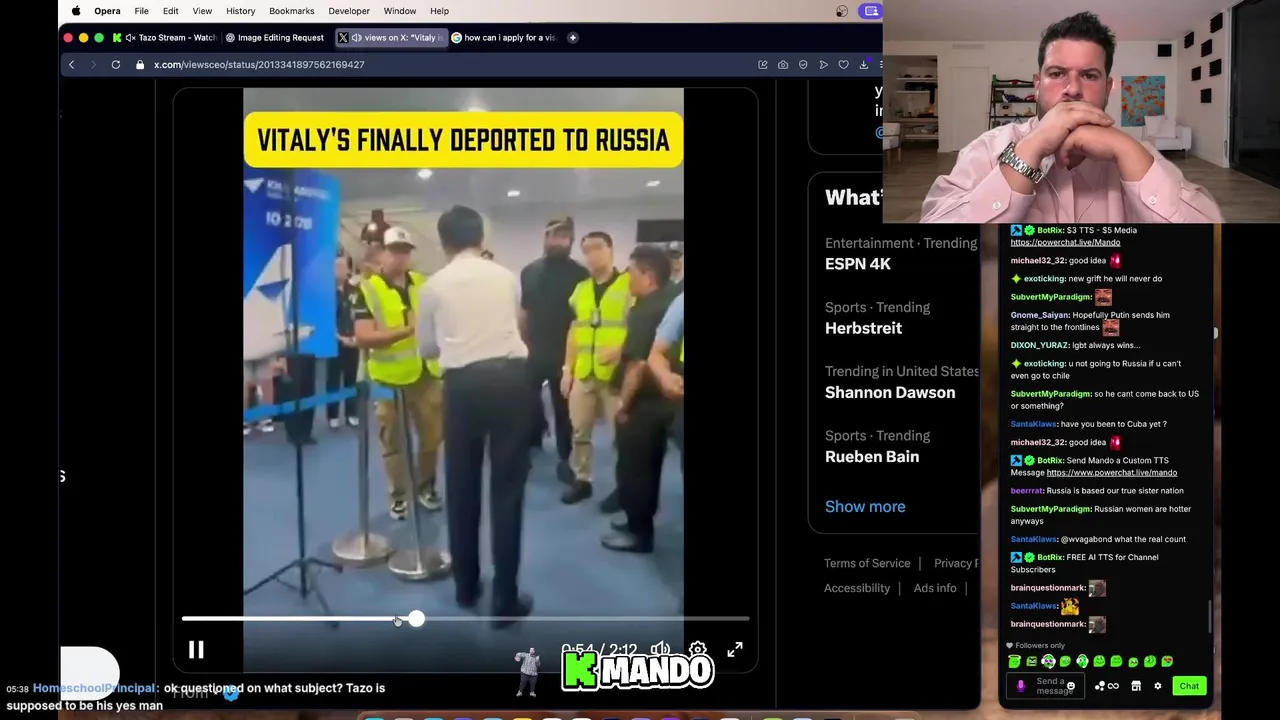Click username DIXON_YURAZ in chat
Image resolution: width=1280 pixels, height=720 pixels.
tap(1040, 345)
